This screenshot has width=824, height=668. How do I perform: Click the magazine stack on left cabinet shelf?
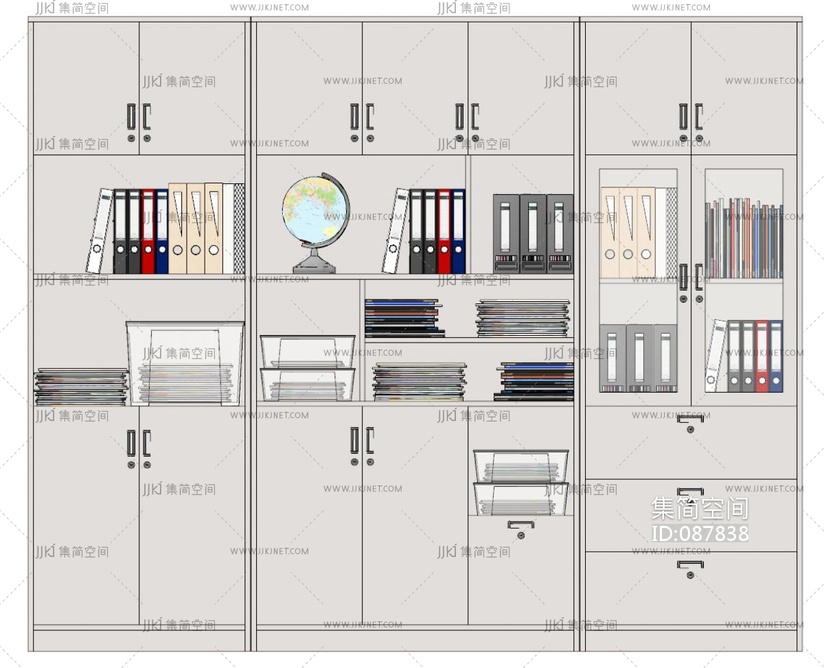coord(81,386)
